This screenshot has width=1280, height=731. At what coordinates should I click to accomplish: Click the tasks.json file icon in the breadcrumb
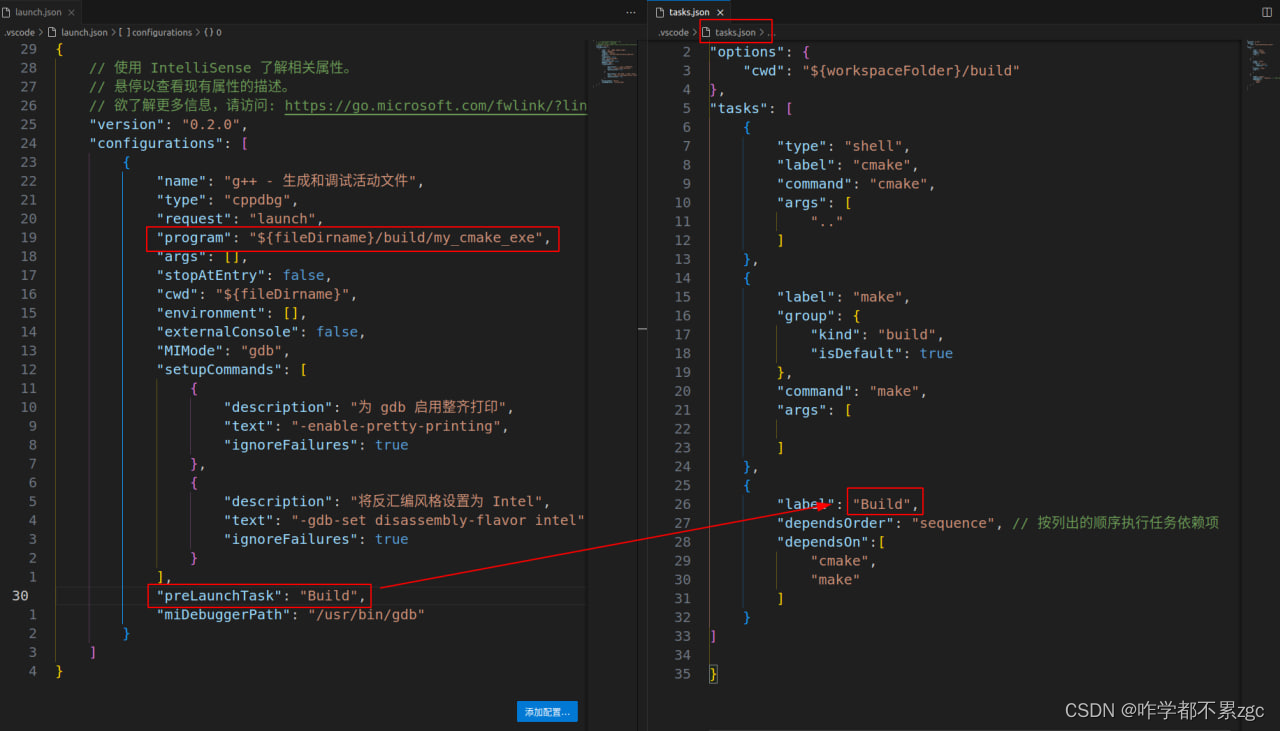pyautogui.click(x=704, y=32)
